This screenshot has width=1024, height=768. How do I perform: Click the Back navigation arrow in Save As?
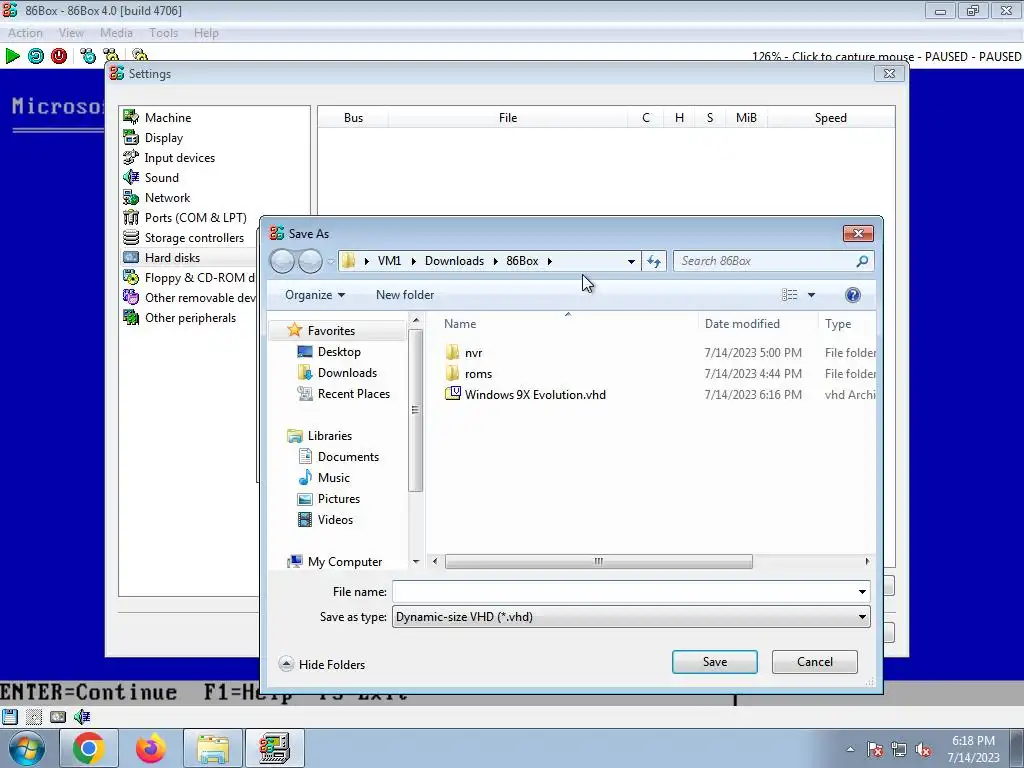tap(282, 261)
